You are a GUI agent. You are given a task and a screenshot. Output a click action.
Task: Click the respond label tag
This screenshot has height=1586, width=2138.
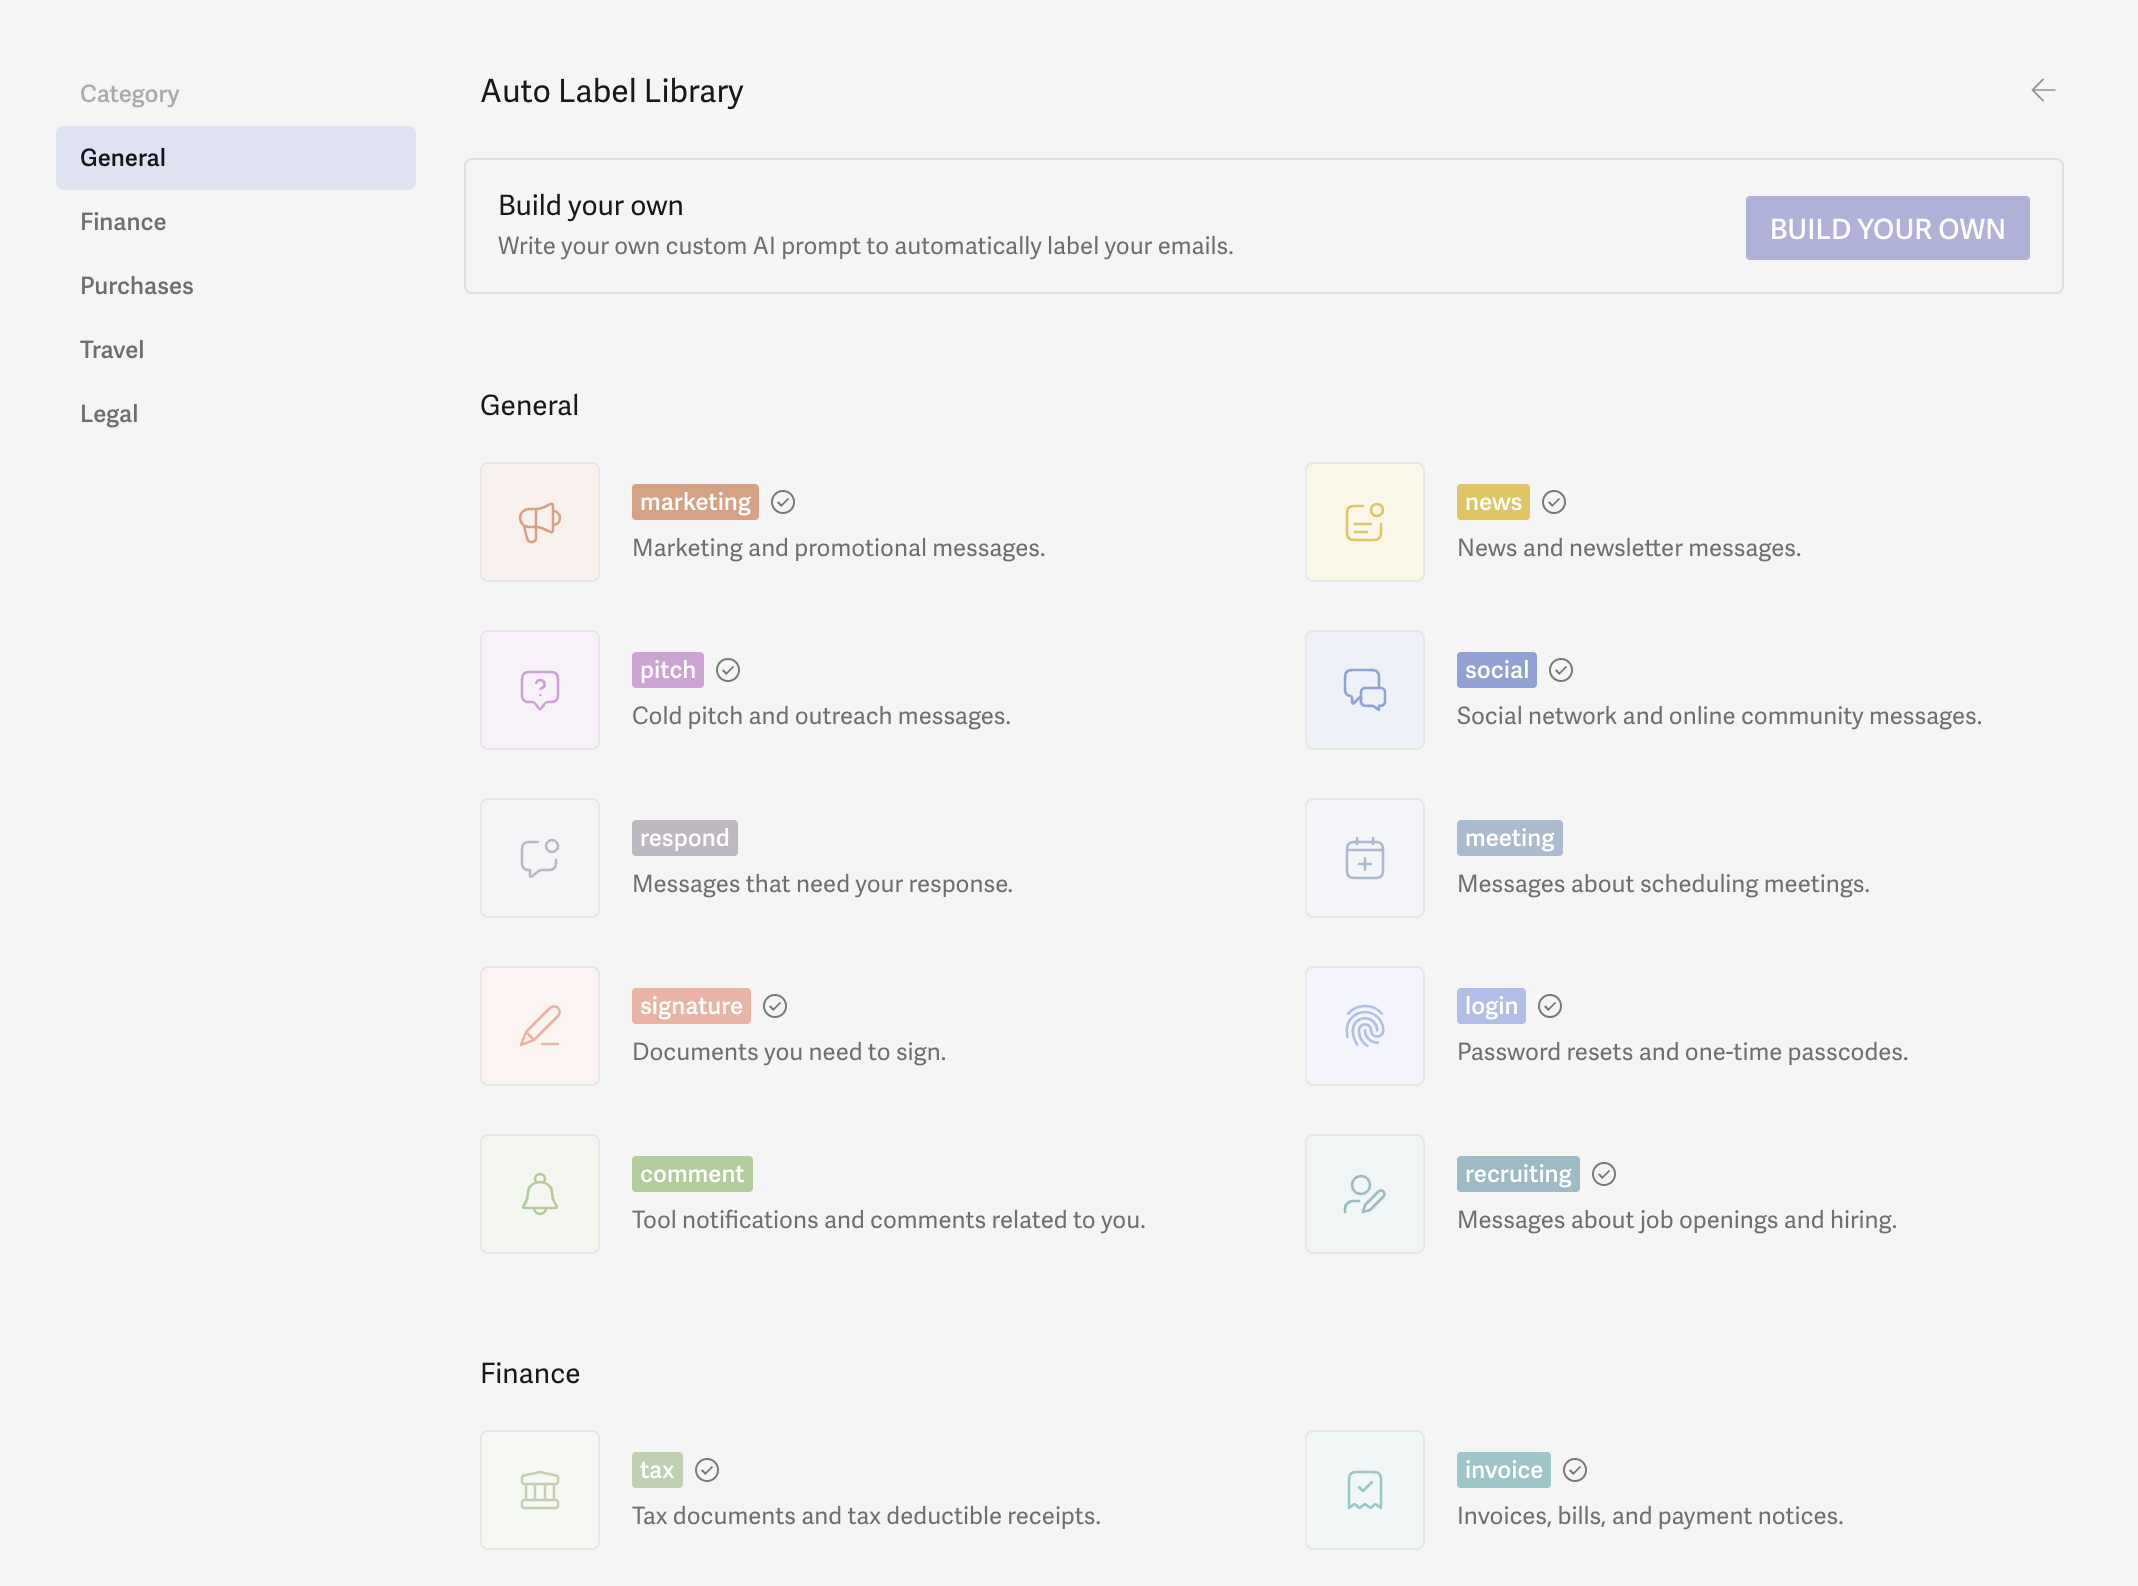pos(684,838)
